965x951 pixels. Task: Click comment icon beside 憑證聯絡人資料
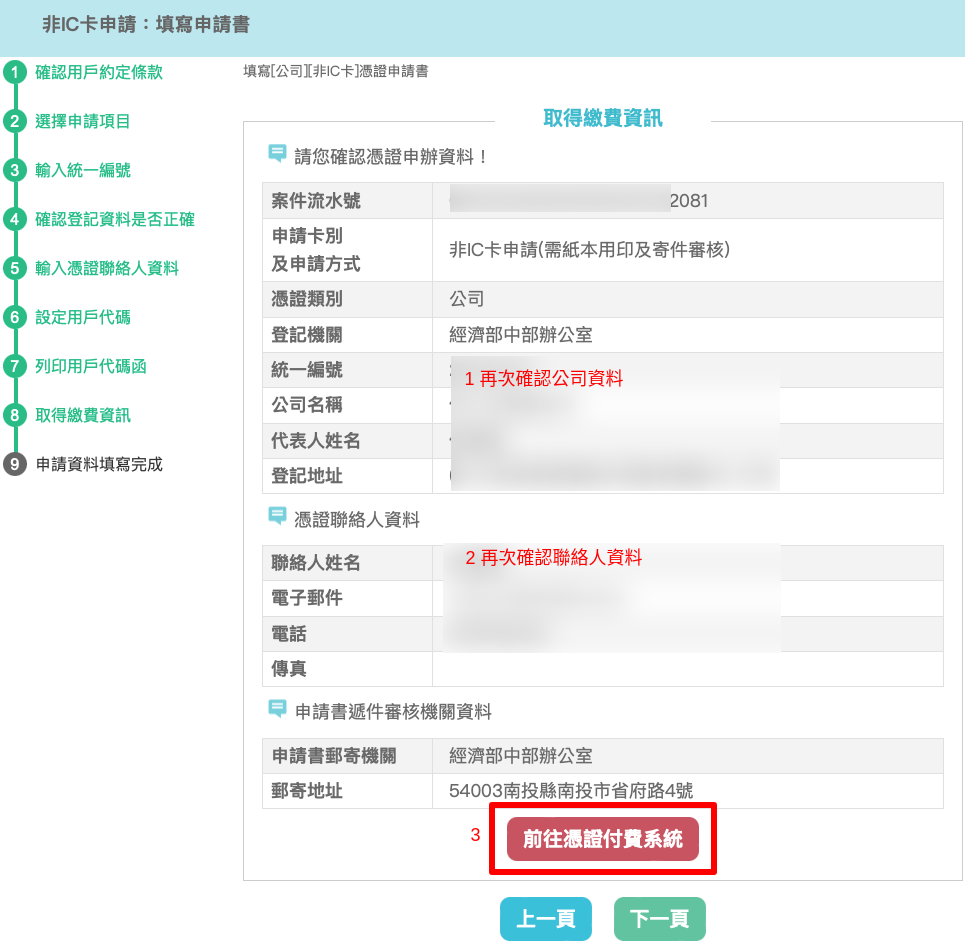pos(278,516)
